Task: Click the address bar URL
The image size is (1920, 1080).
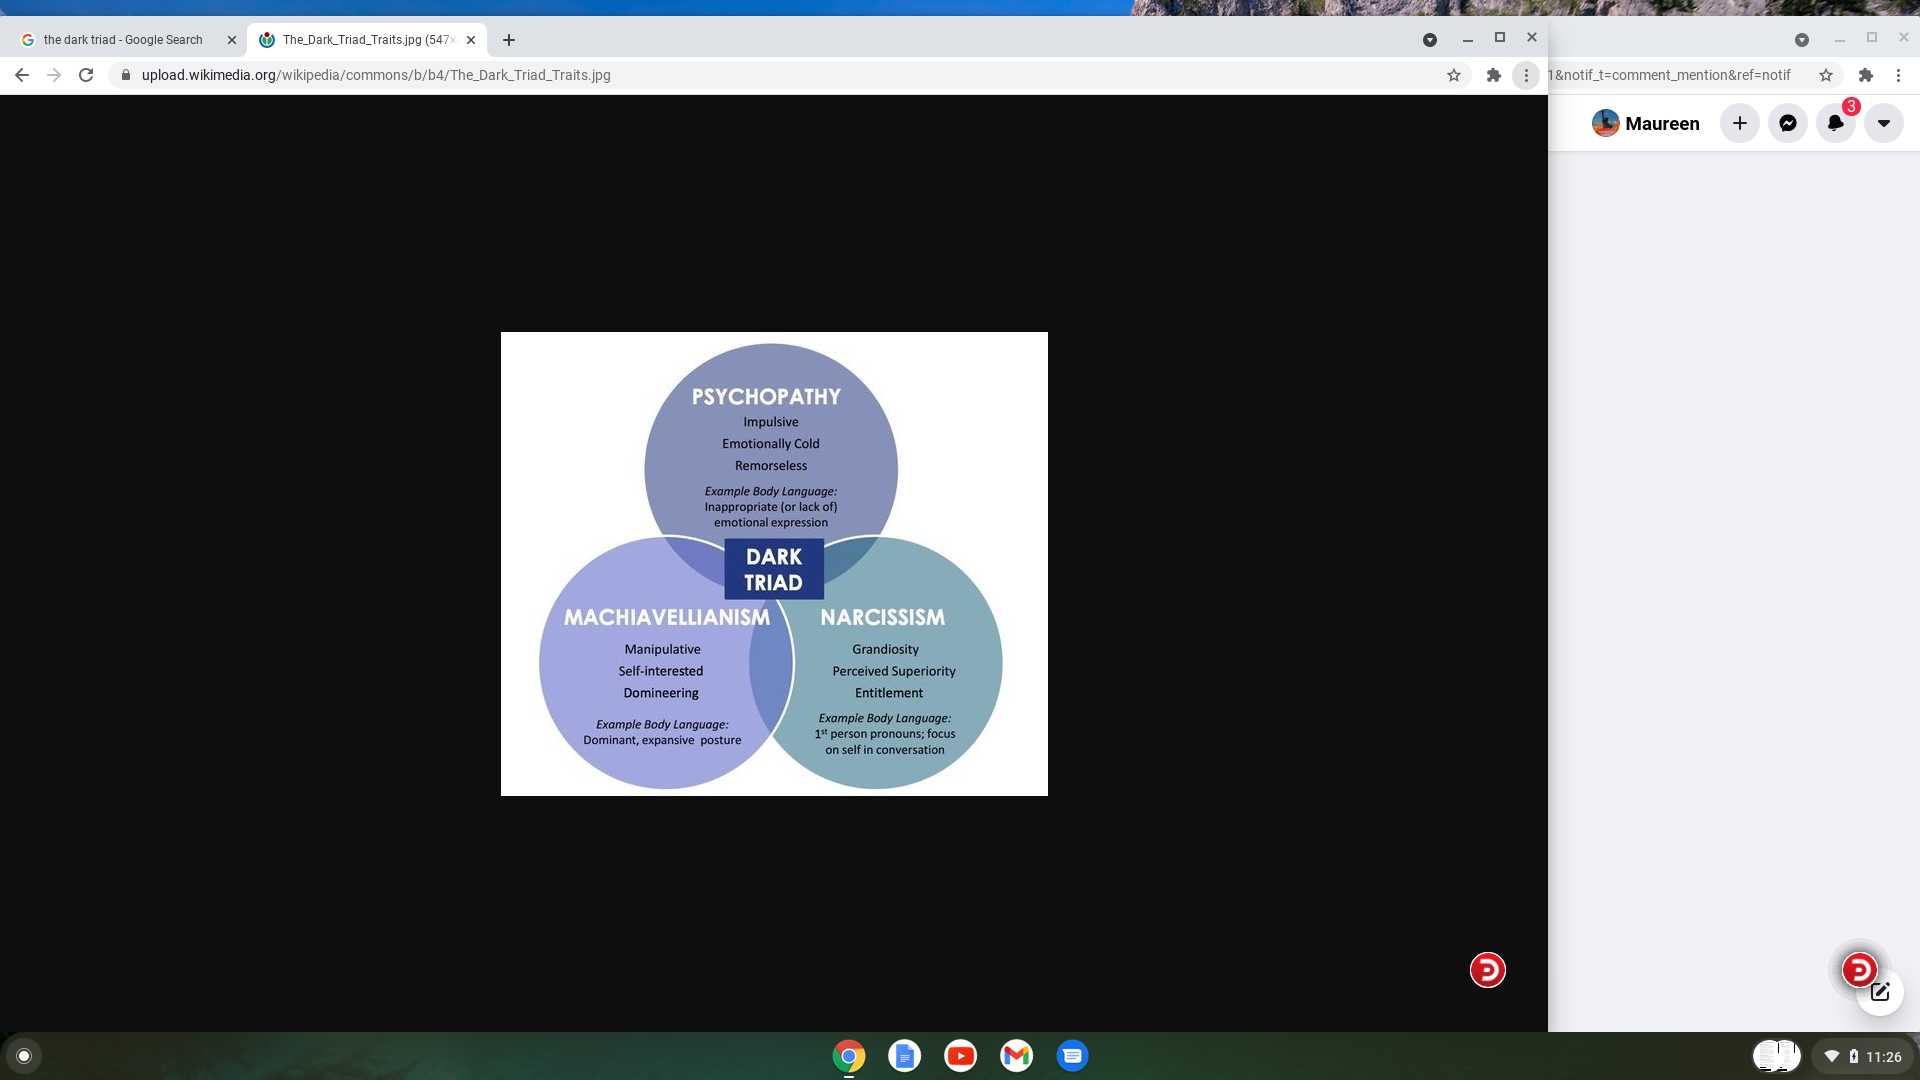Action: 376,75
